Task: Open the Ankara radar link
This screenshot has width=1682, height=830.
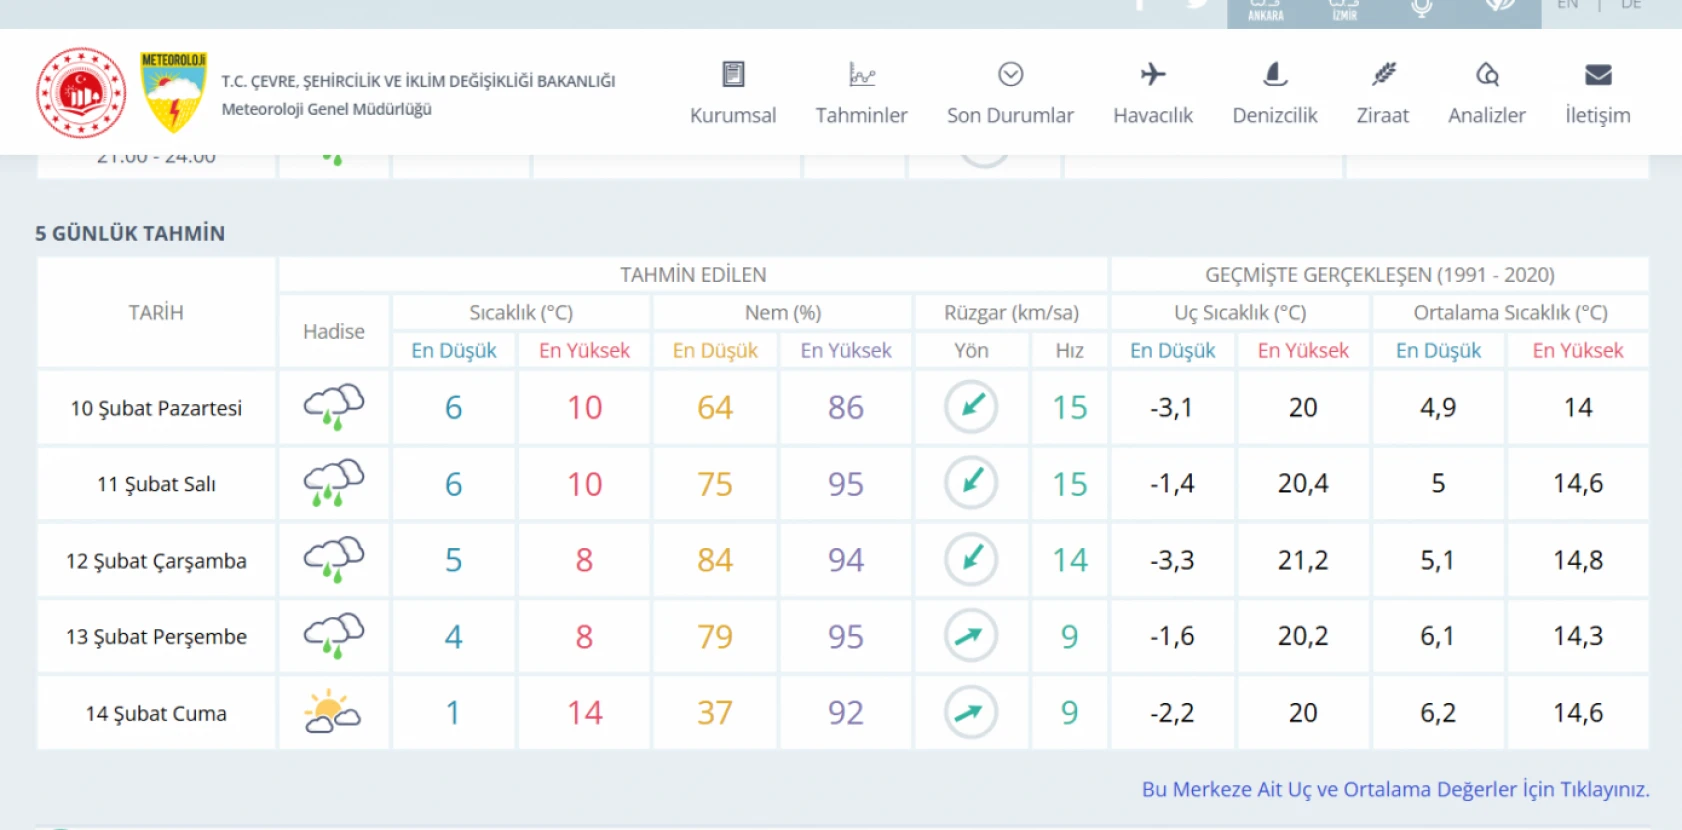Action: point(1265,10)
